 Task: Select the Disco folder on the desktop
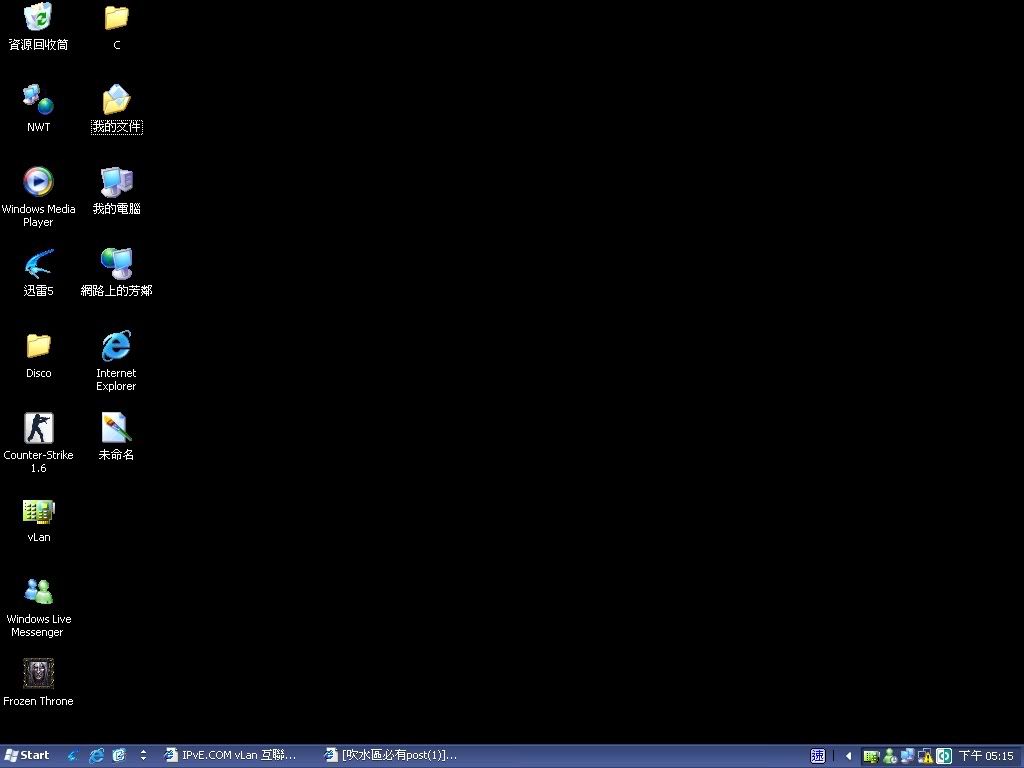38,347
